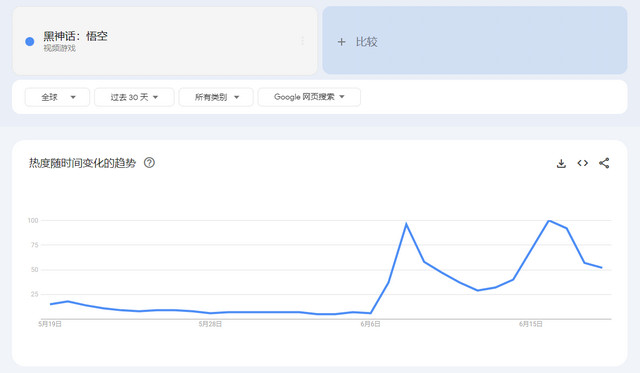Click the chart's last data point at right end
640x373 pixels.
[602, 268]
